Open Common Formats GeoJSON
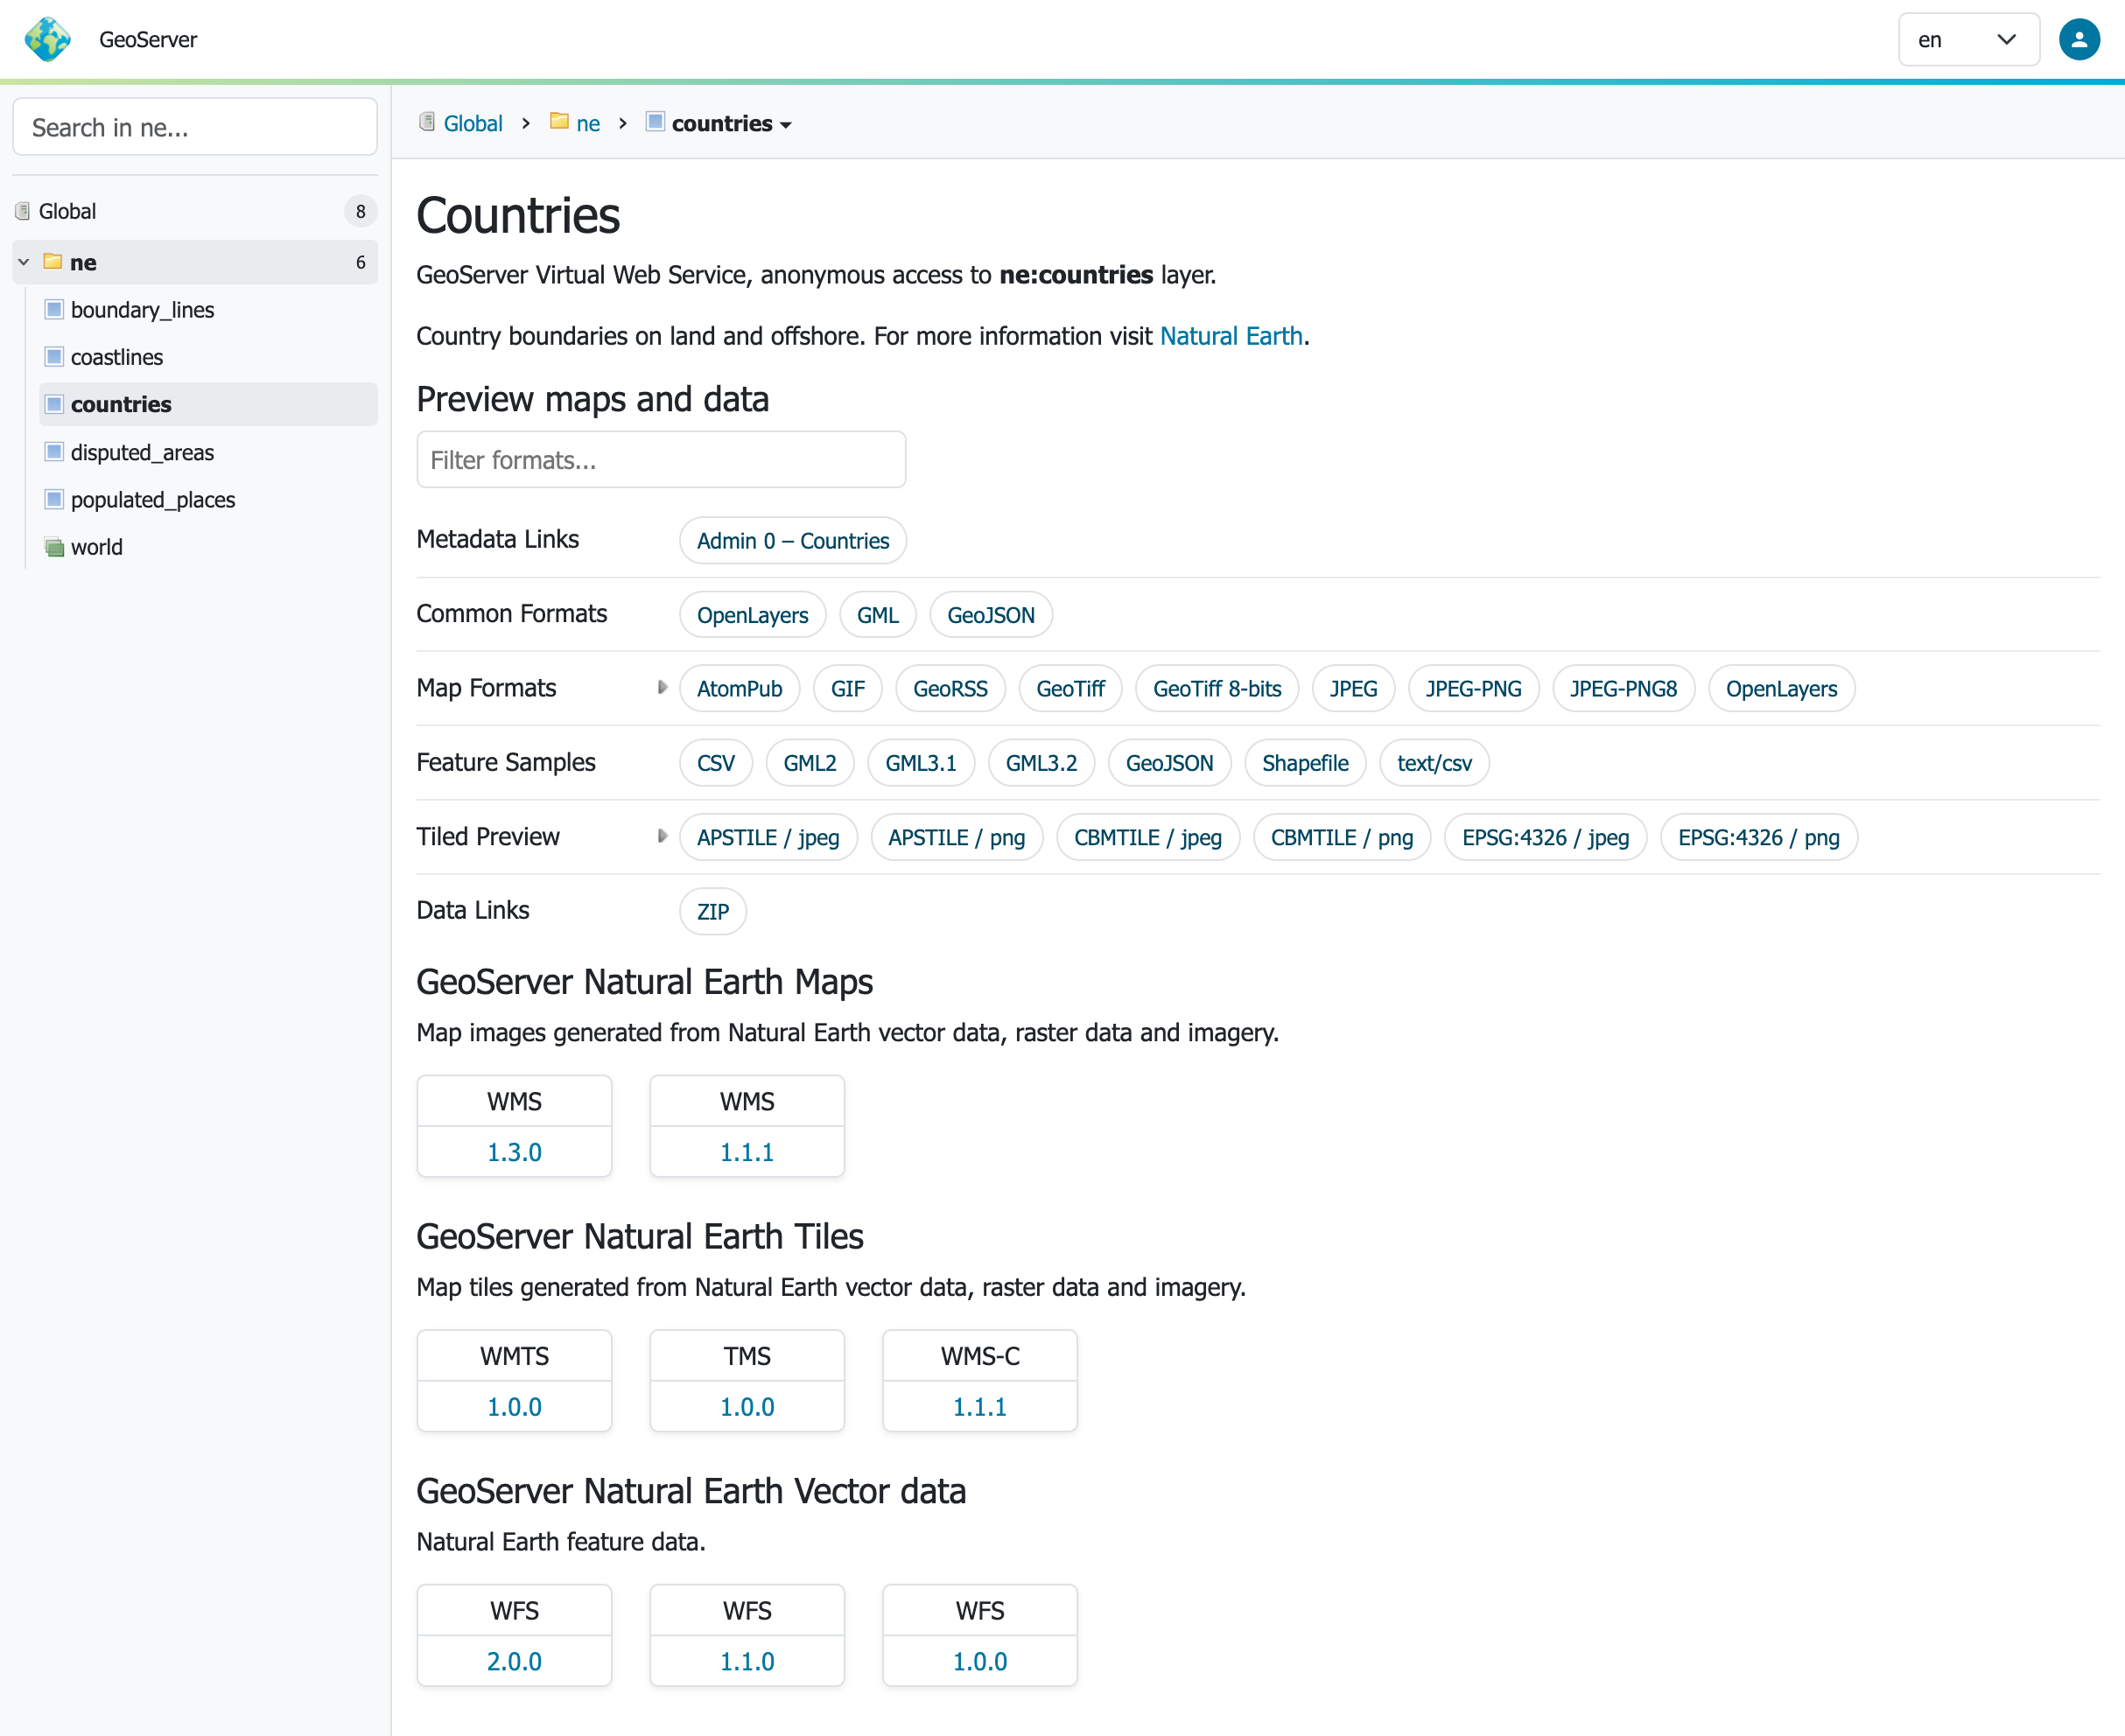This screenshot has height=1736, width=2125. (991, 615)
